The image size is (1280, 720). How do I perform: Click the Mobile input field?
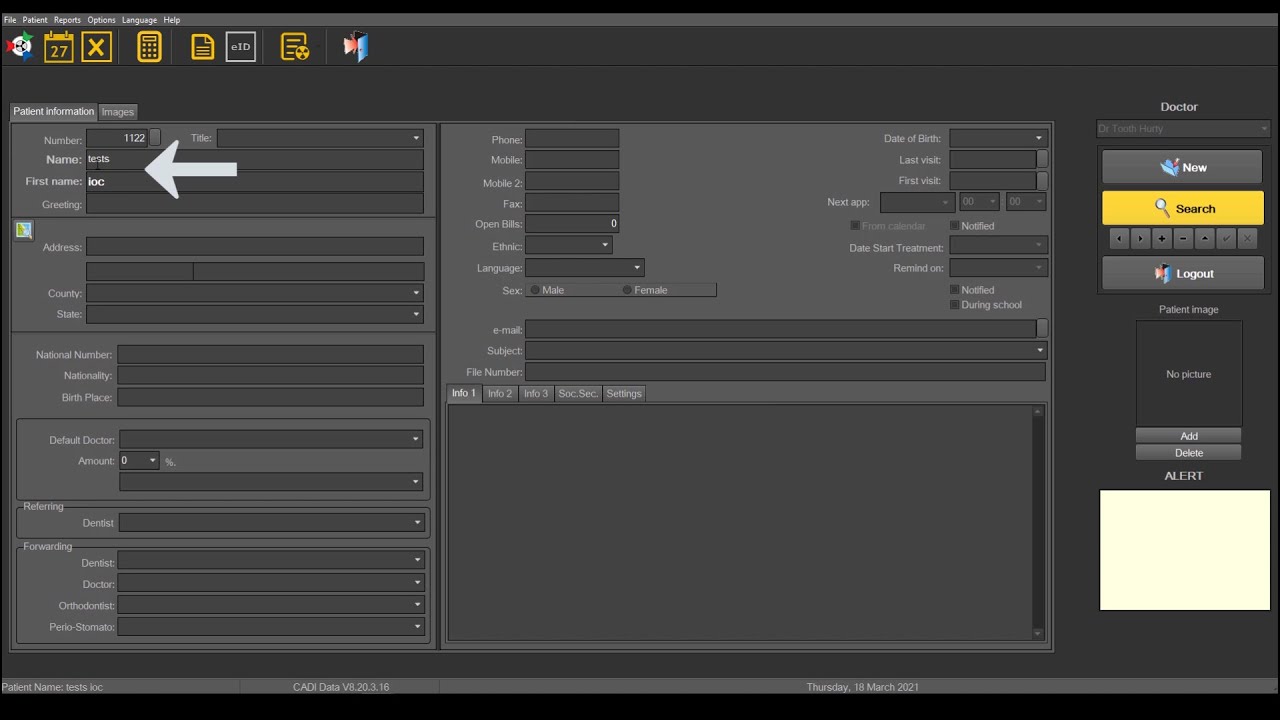572,160
